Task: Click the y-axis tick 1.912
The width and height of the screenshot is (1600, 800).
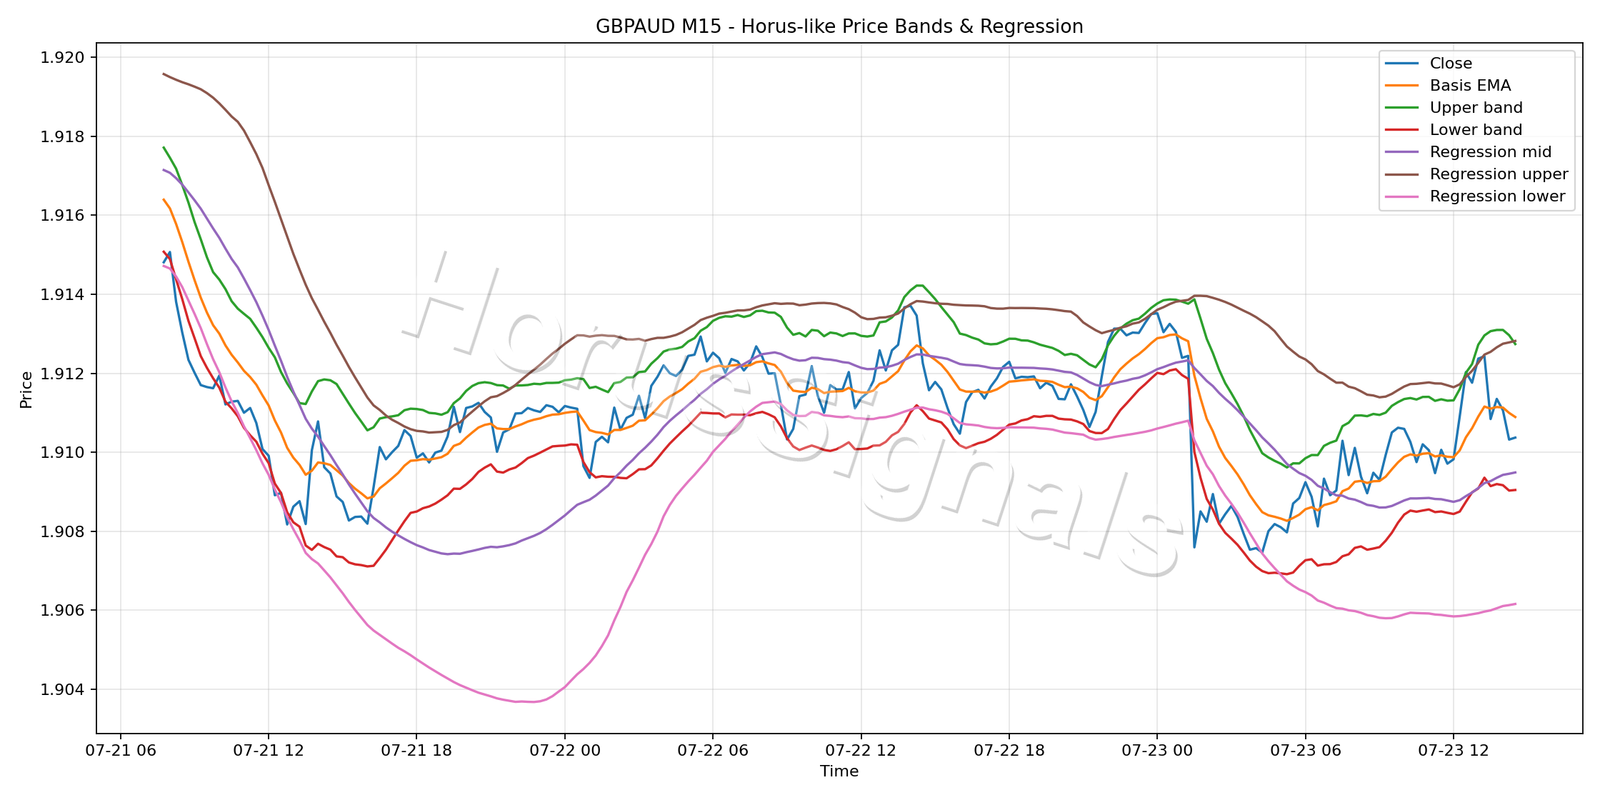Action: [x=62, y=374]
